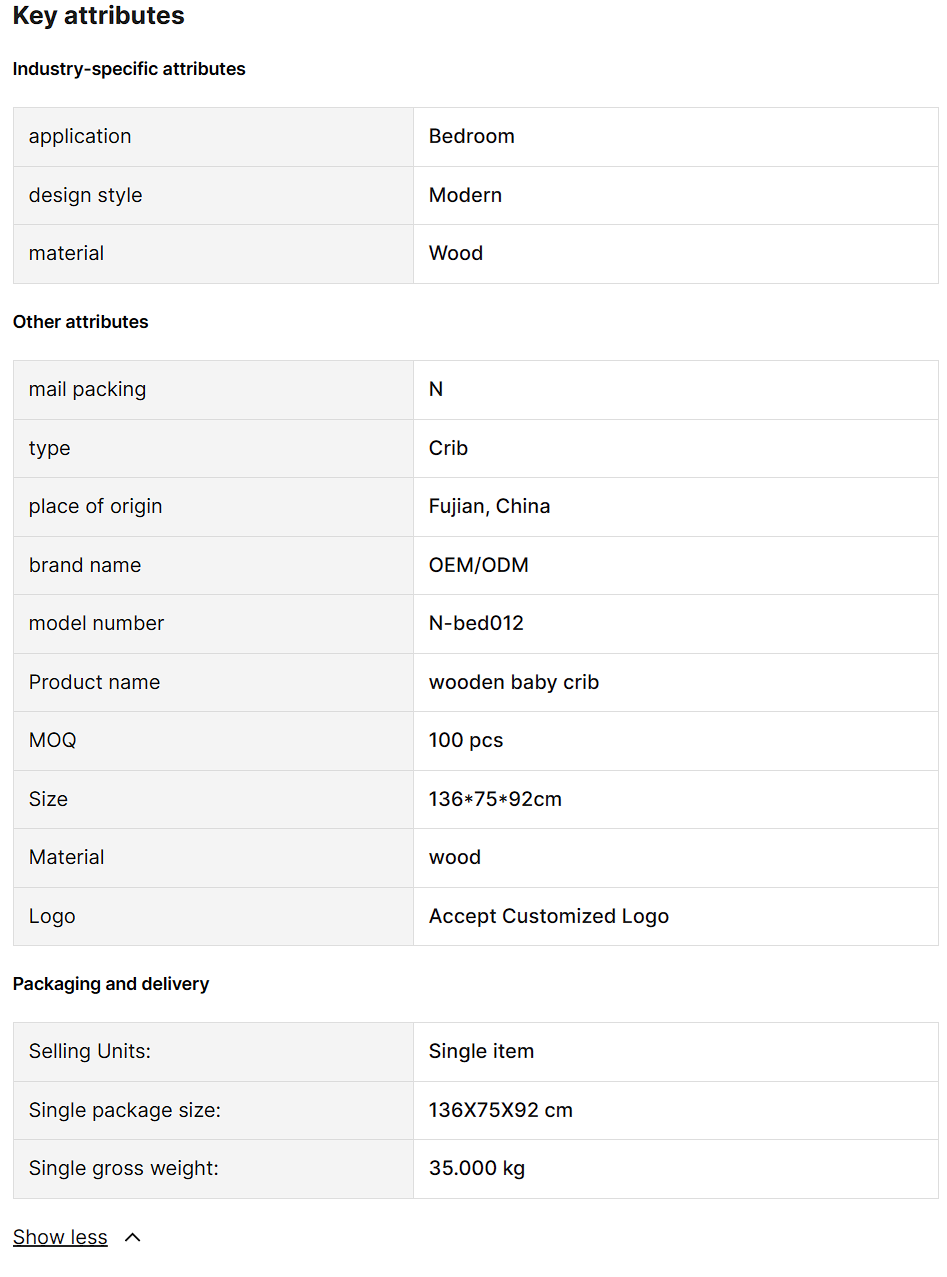Viewport: 947px width, 1277px height.
Task: Click the Show less link
Action: click(60, 1237)
